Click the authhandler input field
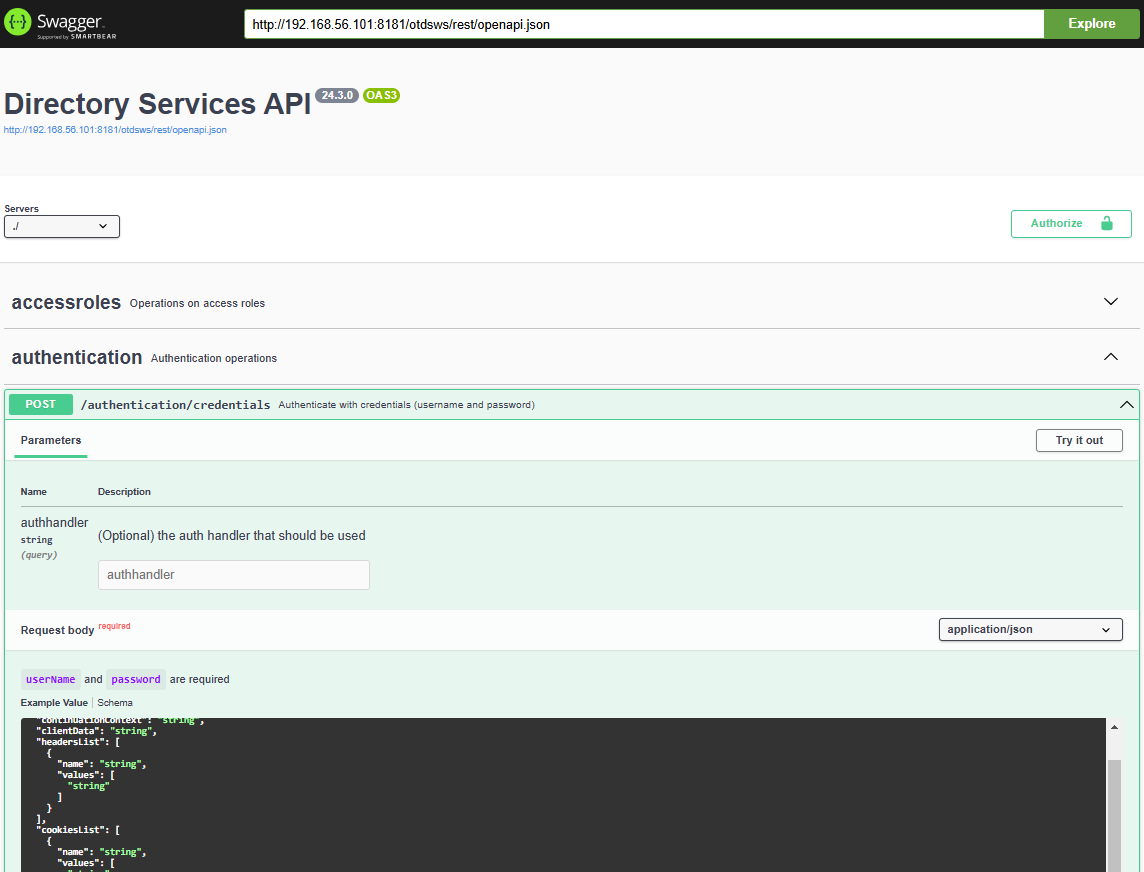 click(x=234, y=575)
